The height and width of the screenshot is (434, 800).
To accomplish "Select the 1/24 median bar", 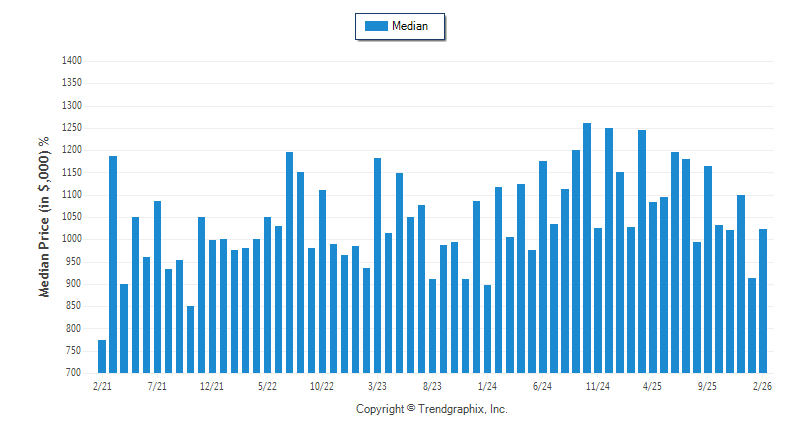I will (487, 328).
